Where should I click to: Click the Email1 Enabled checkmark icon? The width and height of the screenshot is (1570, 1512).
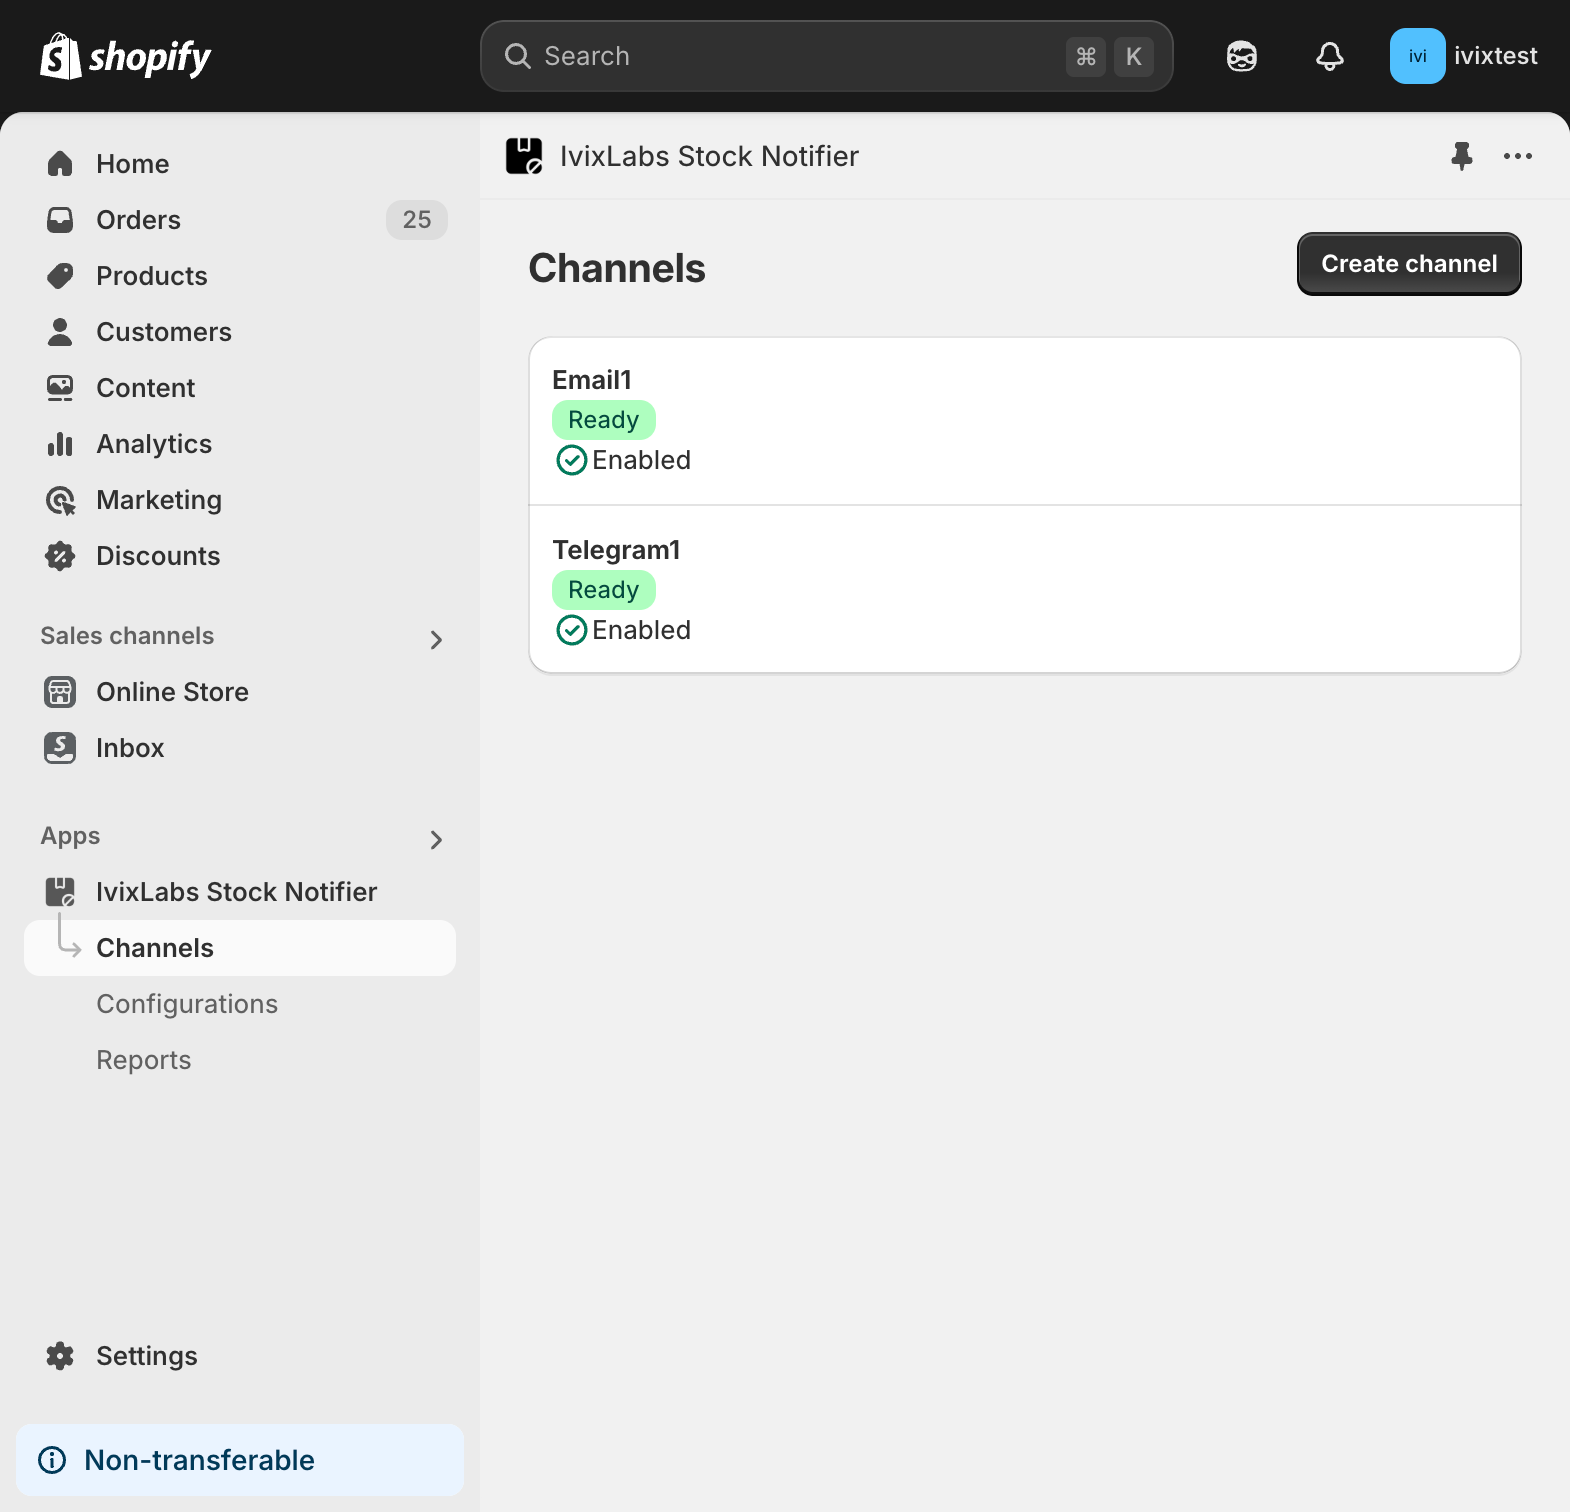click(x=571, y=460)
